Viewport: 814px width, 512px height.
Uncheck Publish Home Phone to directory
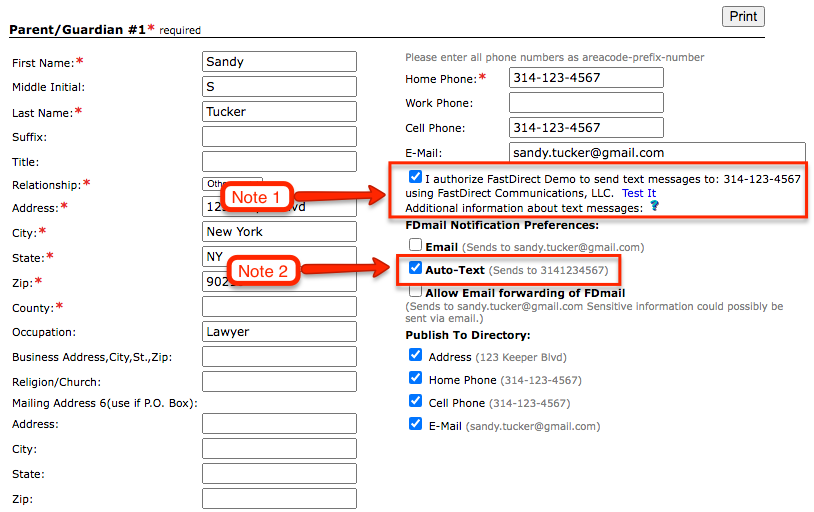coord(415,378)
